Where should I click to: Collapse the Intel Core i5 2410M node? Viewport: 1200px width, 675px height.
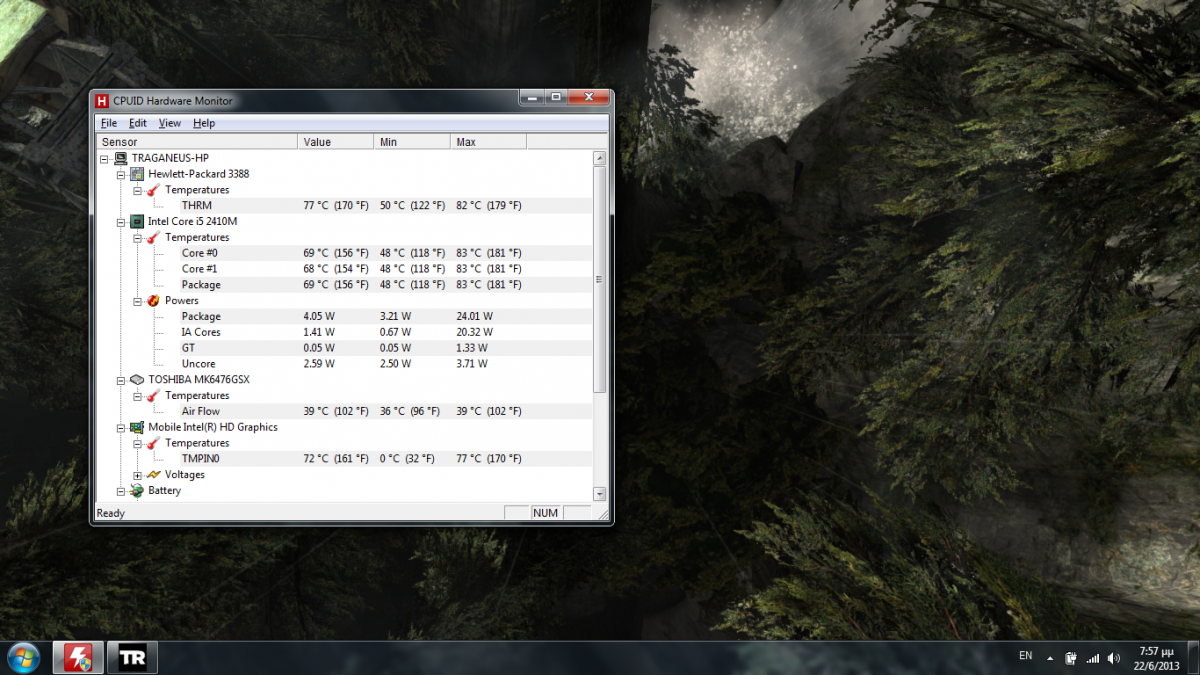[121, 221]
